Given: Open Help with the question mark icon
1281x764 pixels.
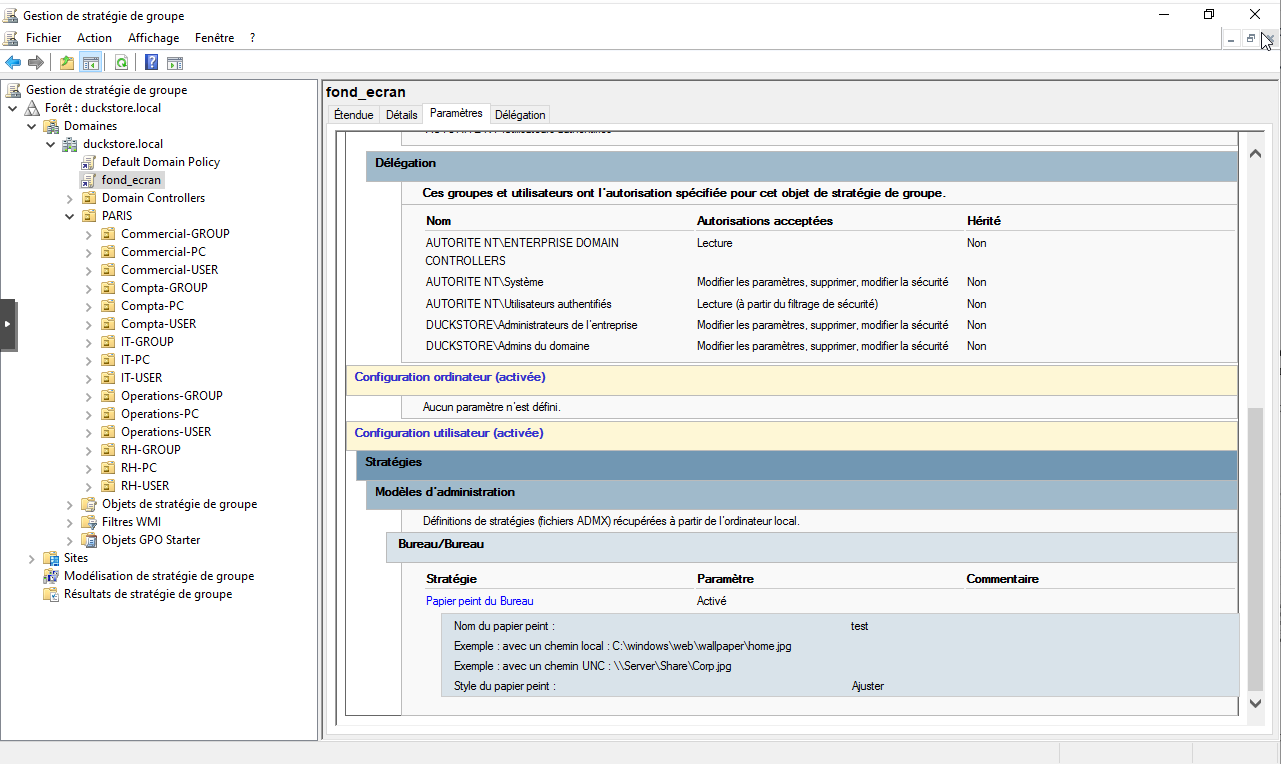Looking at the screenshot, I should pyautogui.click(x=151, y=63).
